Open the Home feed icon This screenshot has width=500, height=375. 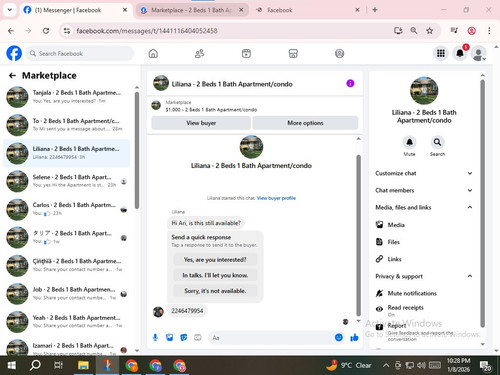pyautogui.click(x=153, y=53)
